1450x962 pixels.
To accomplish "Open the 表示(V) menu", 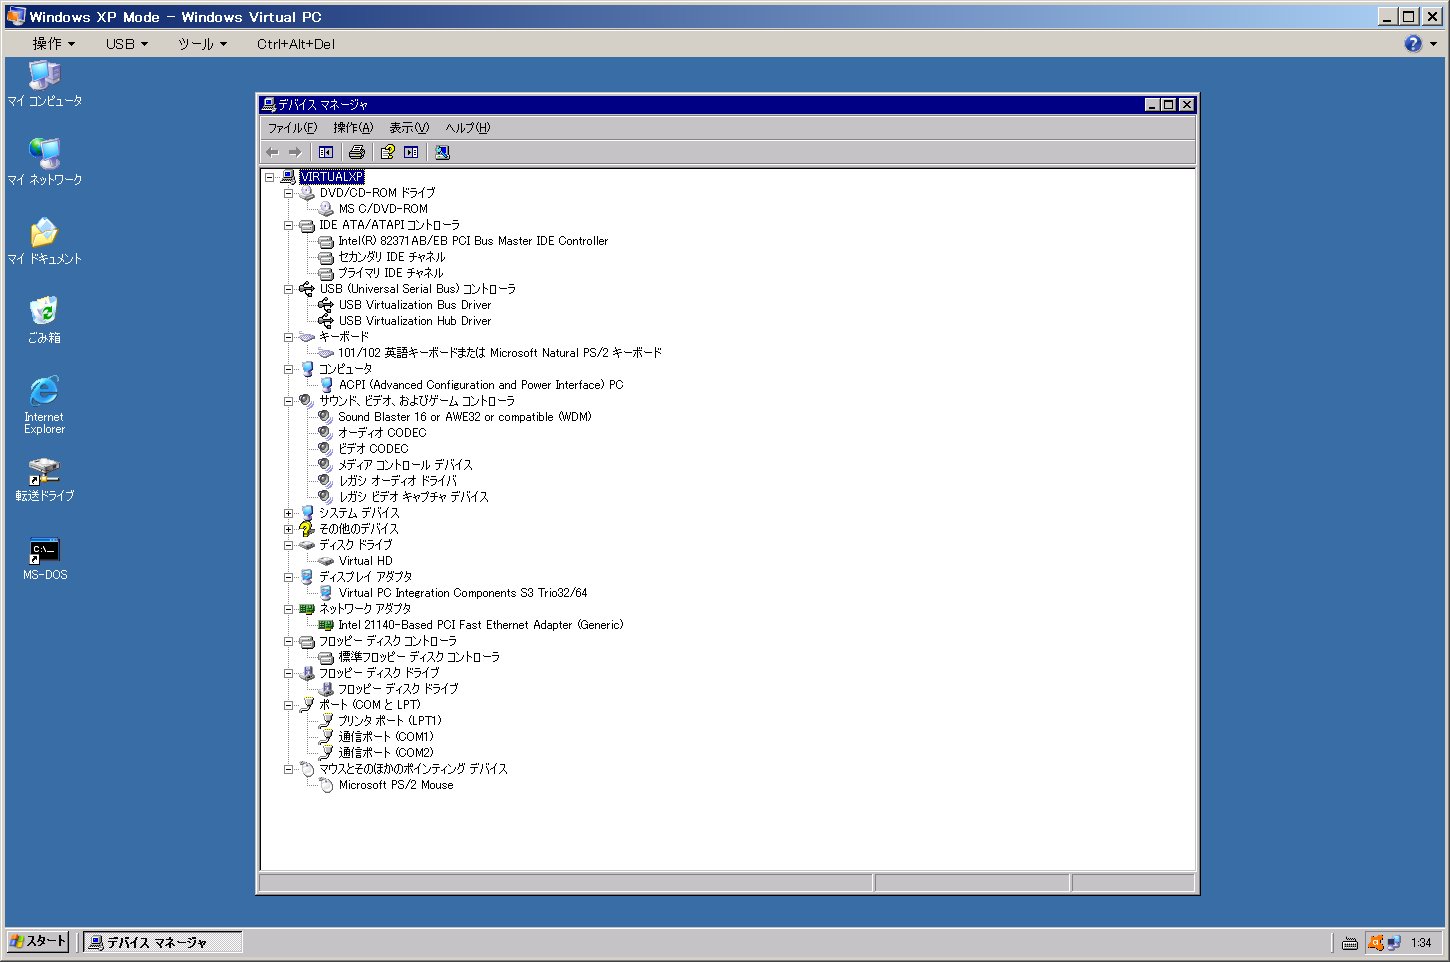I will 409,128.
